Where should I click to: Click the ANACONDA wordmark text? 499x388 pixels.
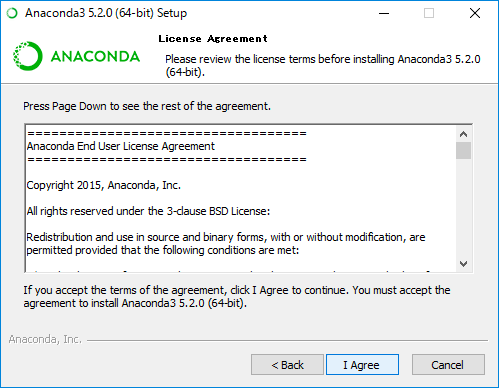(95, 56)
